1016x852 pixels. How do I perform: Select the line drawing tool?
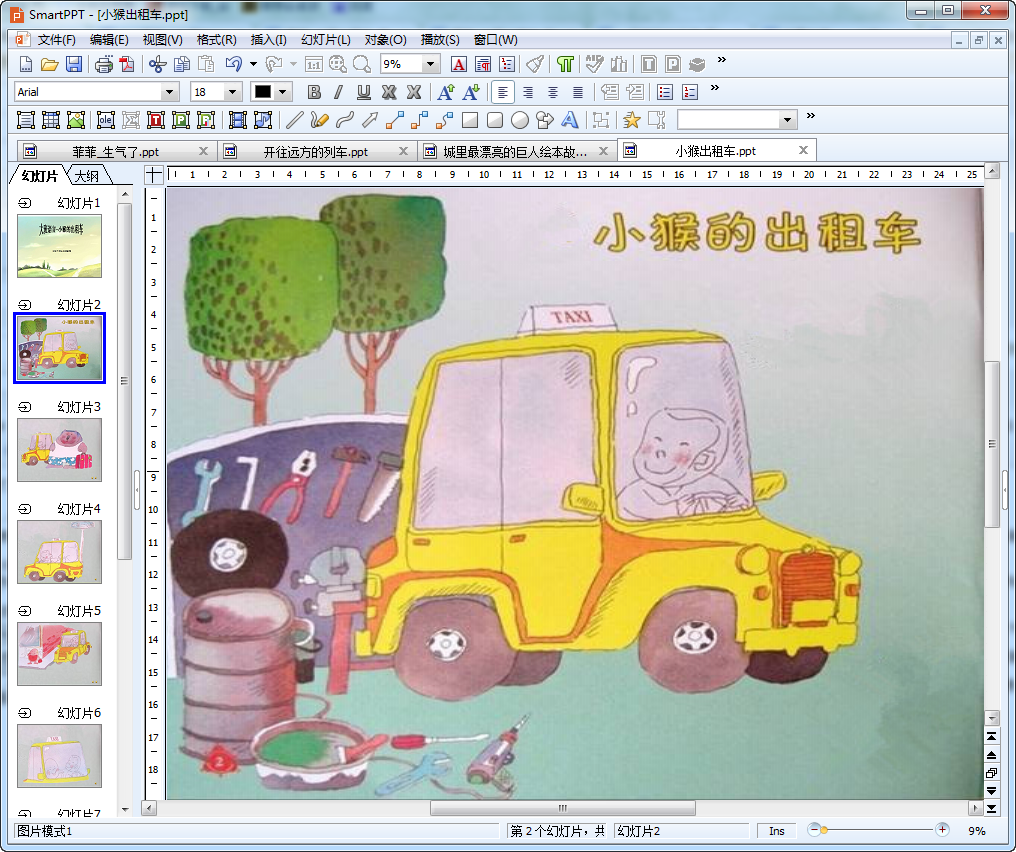click(x=295, y=120)
